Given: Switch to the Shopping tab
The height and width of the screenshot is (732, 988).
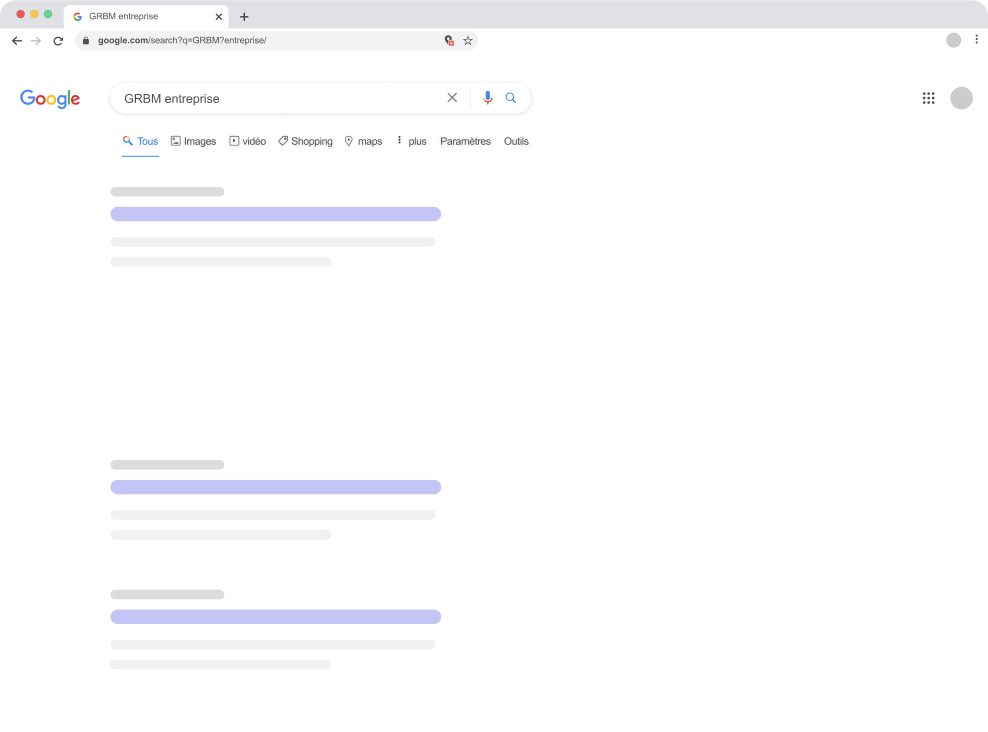Looking at the screenshot, I should [306, 141].
